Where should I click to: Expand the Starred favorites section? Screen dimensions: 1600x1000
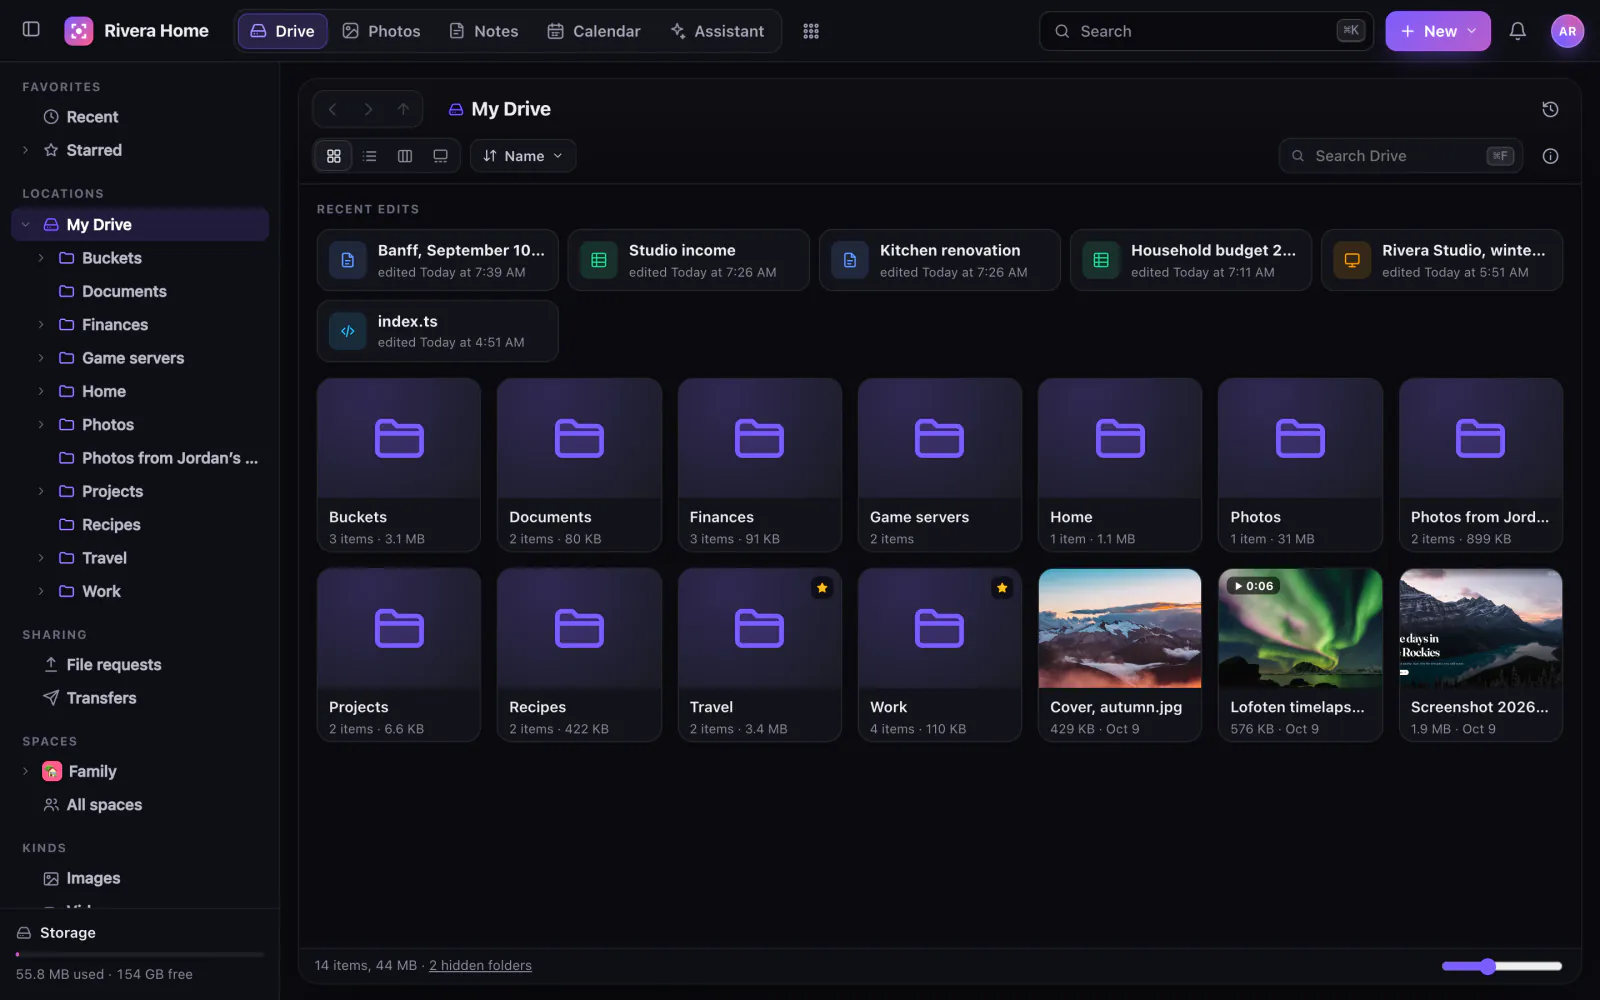tap(26, 150)
